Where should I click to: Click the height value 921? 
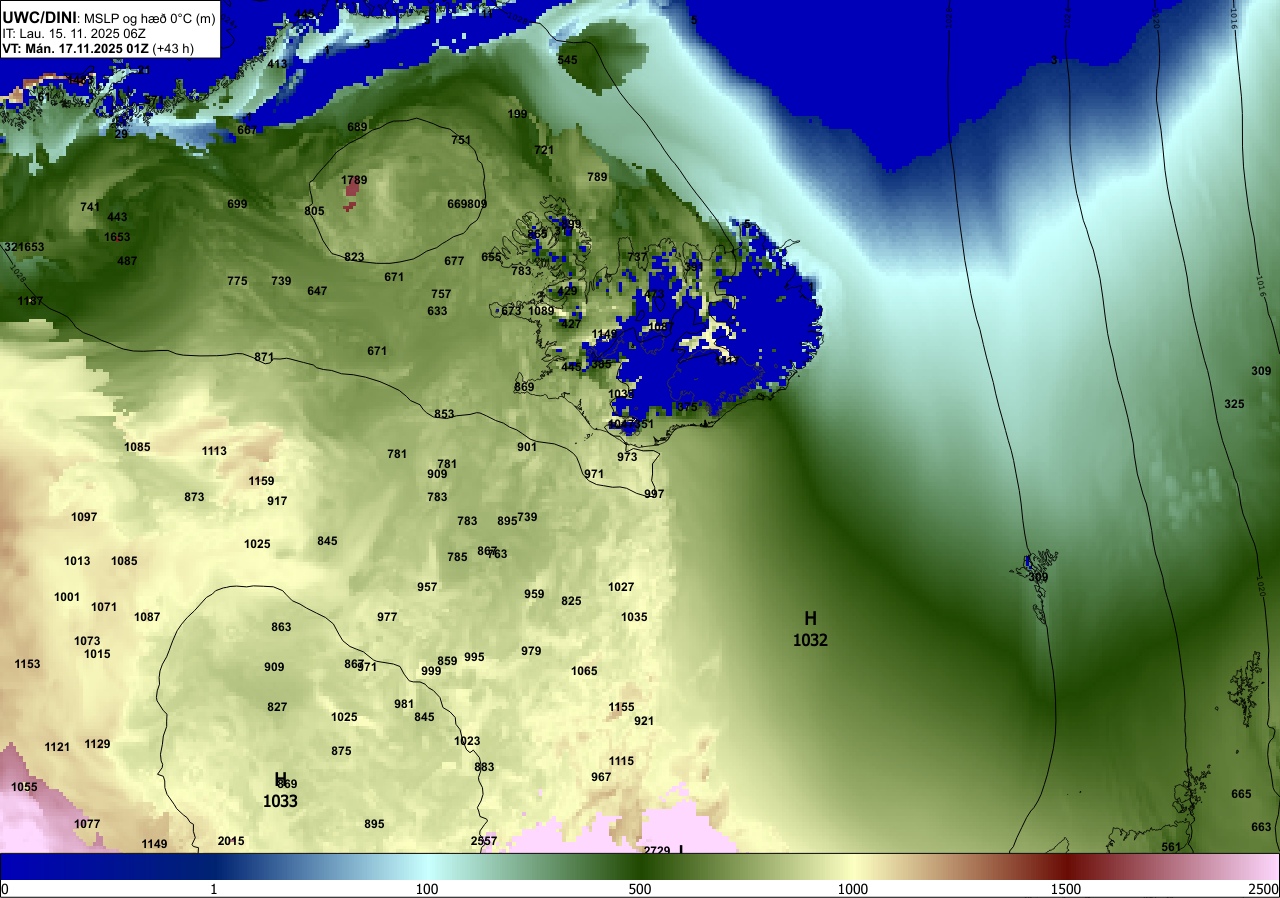click(644, 721)
